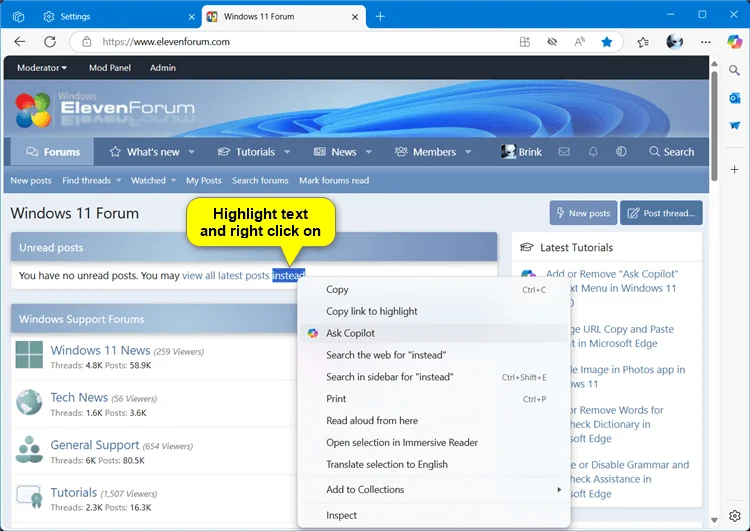Click the tracking prevention eye icon
This screenshot has width=750, height=531.
[552, 42]
